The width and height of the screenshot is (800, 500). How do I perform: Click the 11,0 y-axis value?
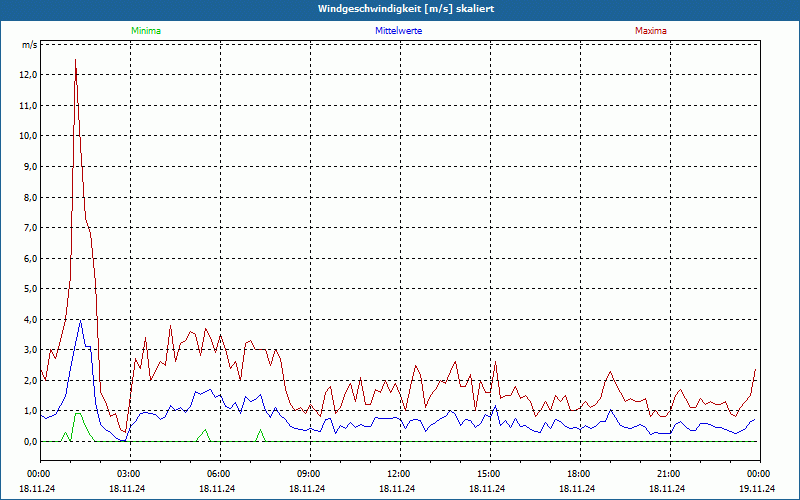pyautogui.click(x=29, y=106)
